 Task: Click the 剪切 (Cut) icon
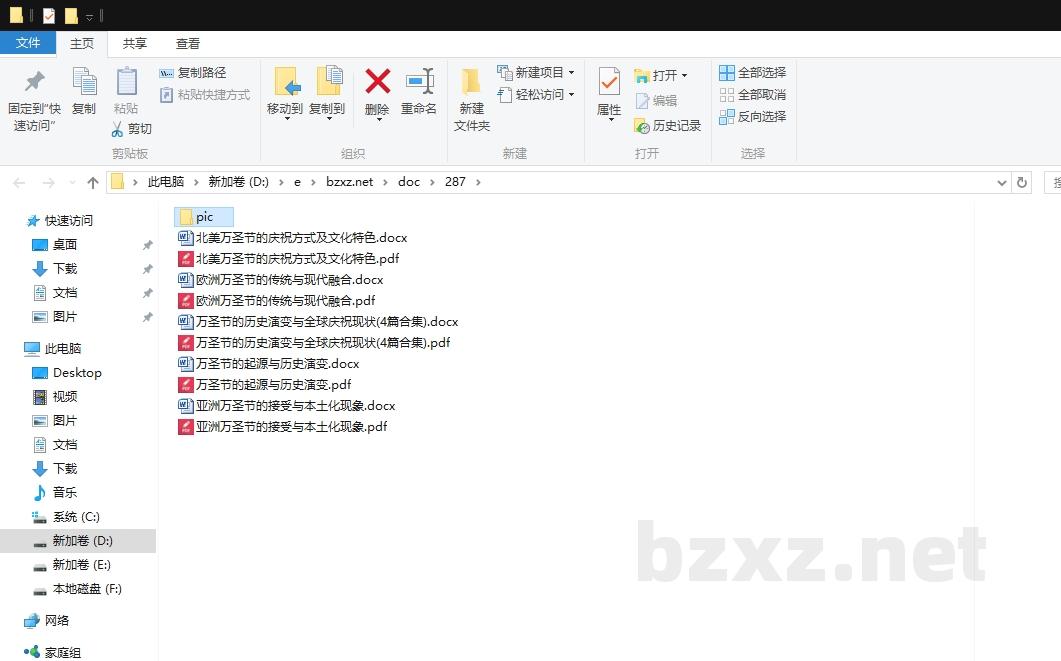pyautogui.click(x=116, y=128)
